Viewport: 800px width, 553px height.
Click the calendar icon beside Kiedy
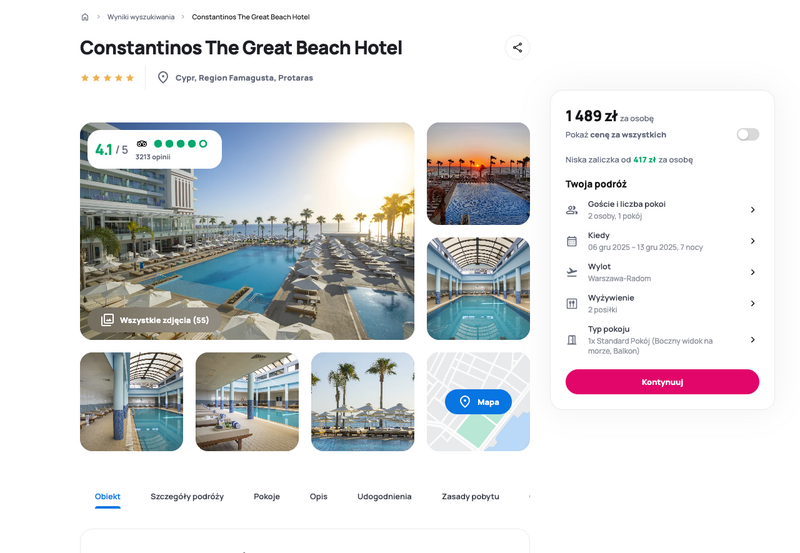(571, 241)
